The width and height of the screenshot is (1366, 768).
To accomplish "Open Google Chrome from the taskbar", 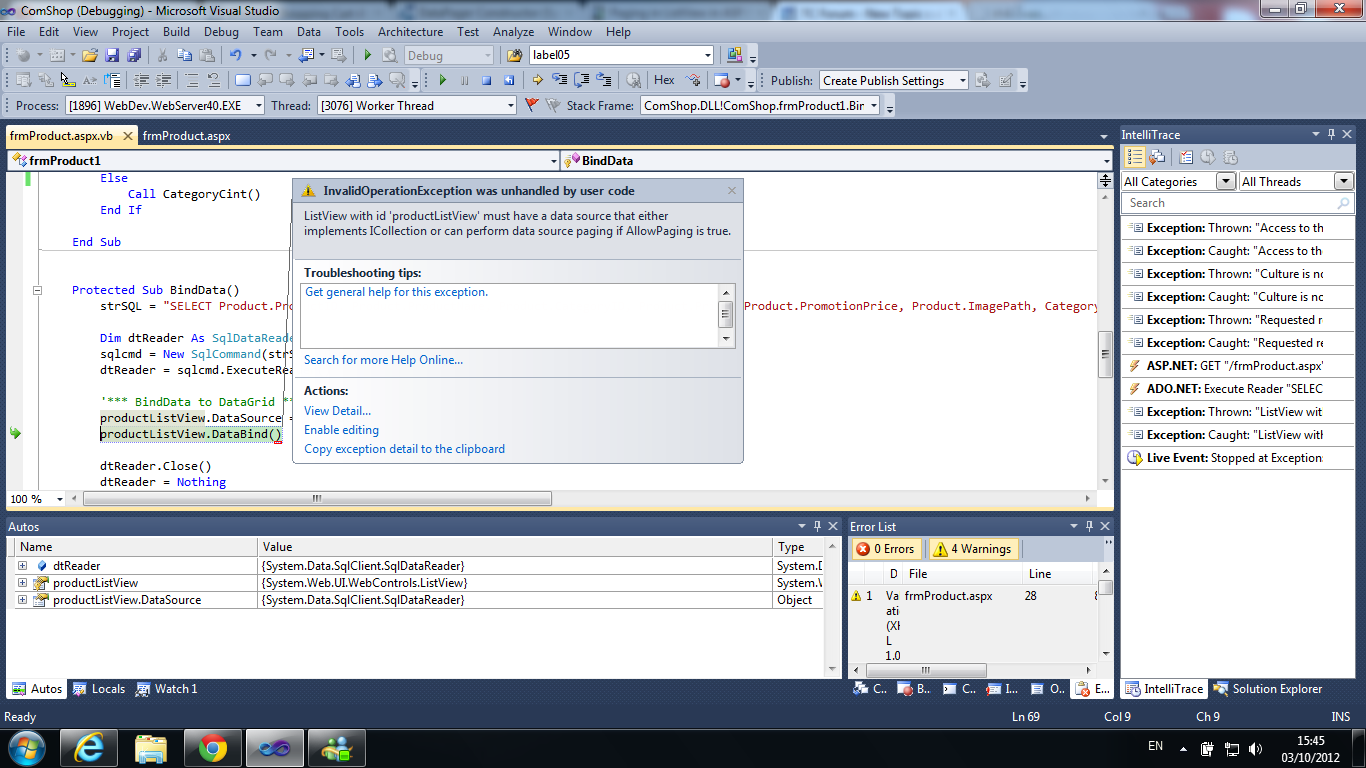I will 212,748.
